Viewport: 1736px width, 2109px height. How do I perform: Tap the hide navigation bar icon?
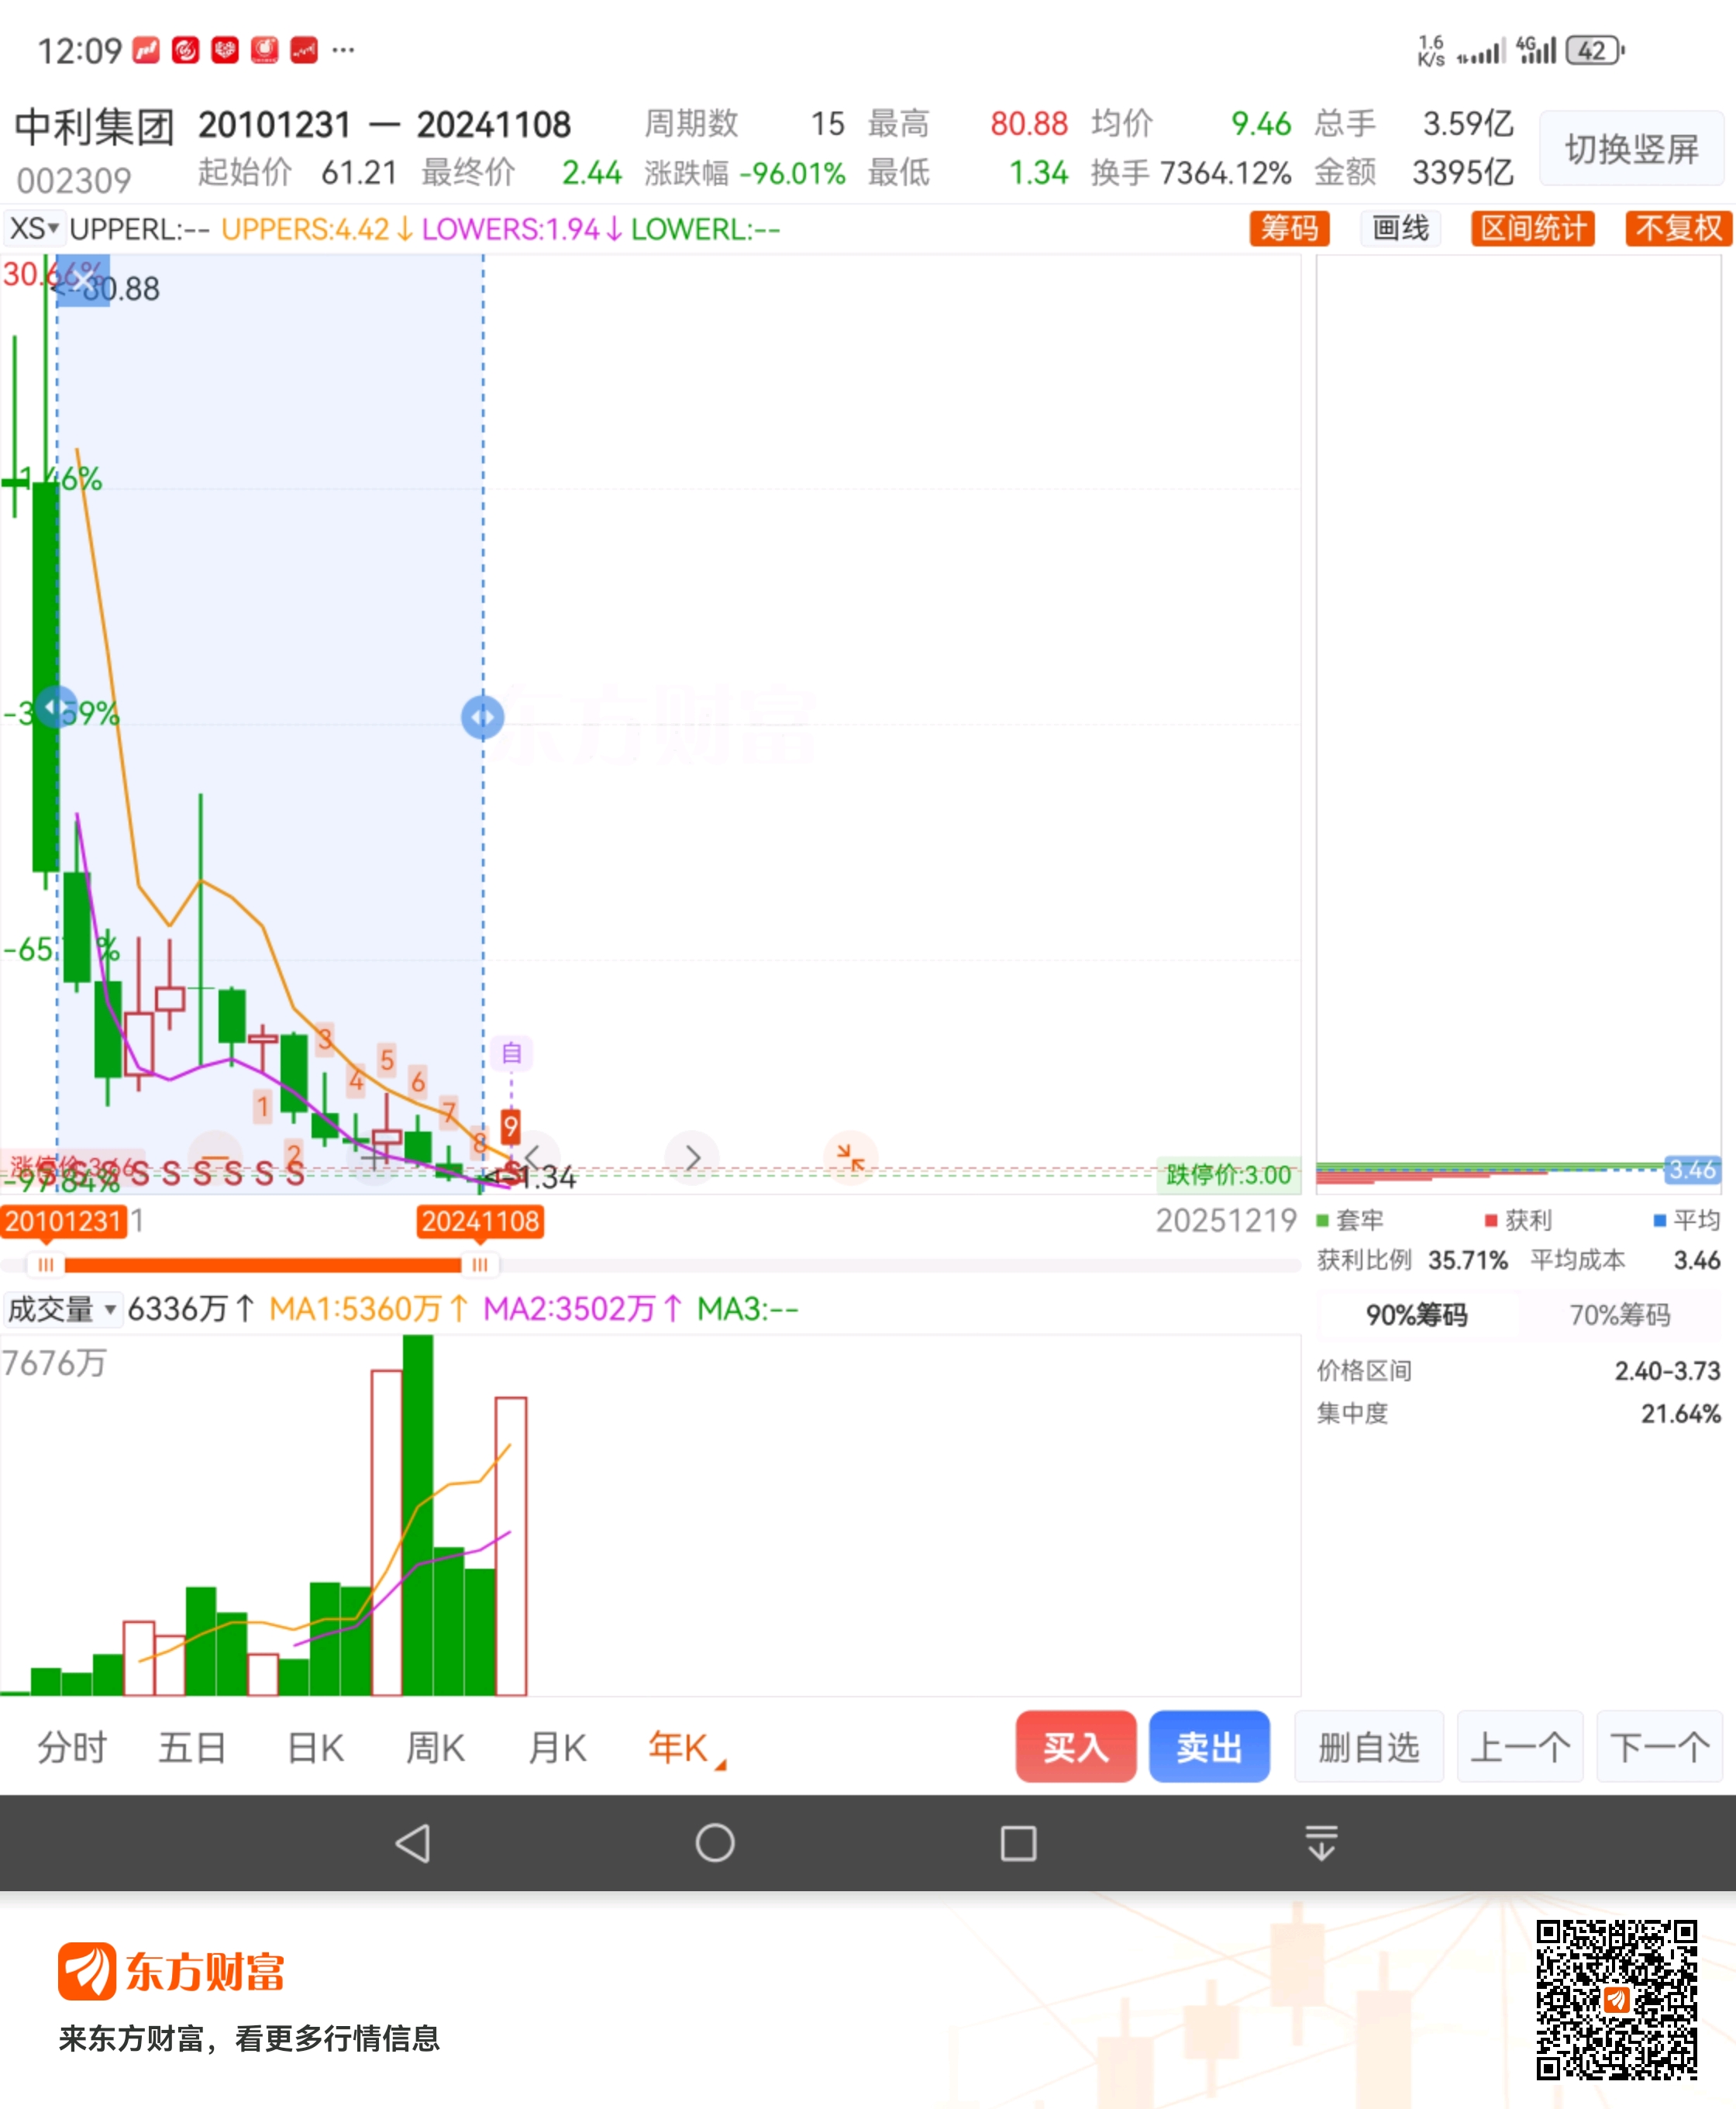[1321, 1842]
